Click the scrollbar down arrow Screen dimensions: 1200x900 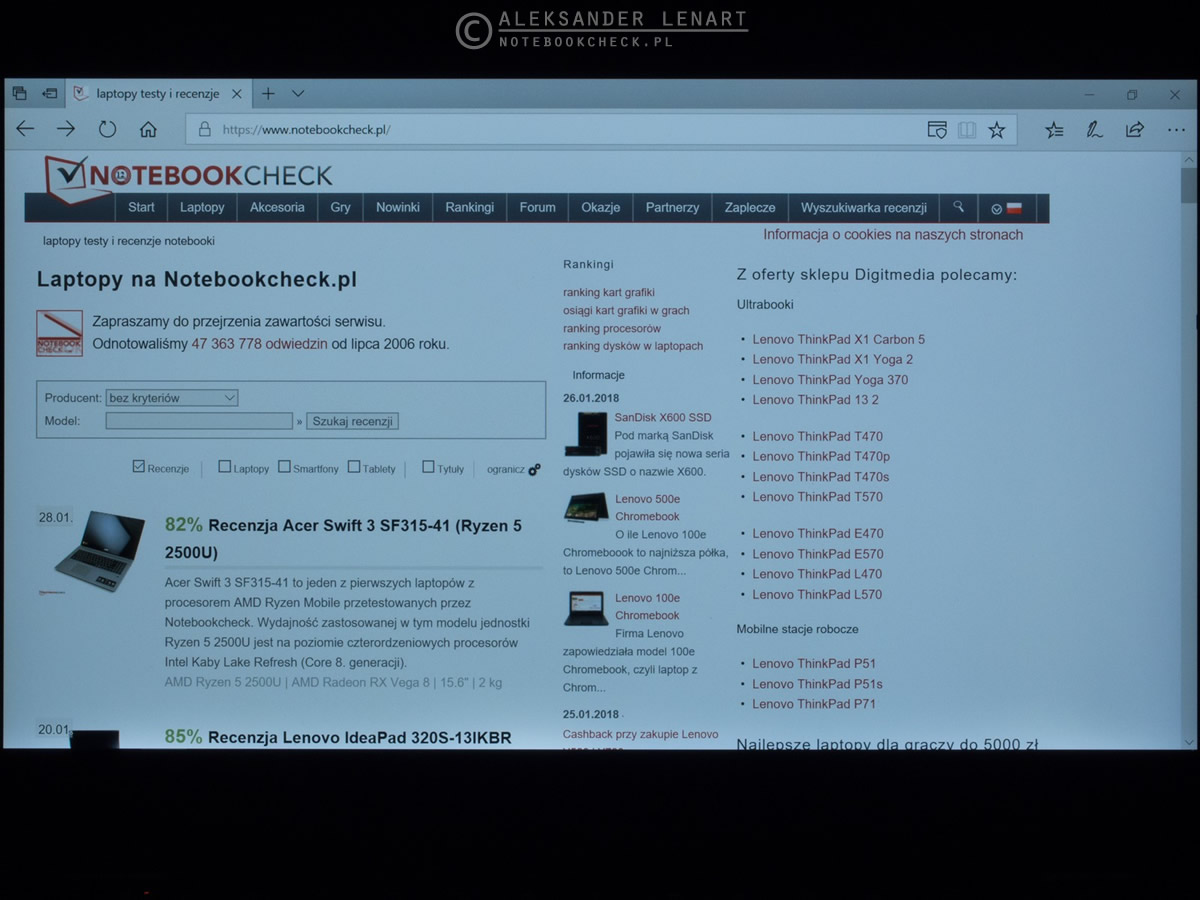point(1188,742)
